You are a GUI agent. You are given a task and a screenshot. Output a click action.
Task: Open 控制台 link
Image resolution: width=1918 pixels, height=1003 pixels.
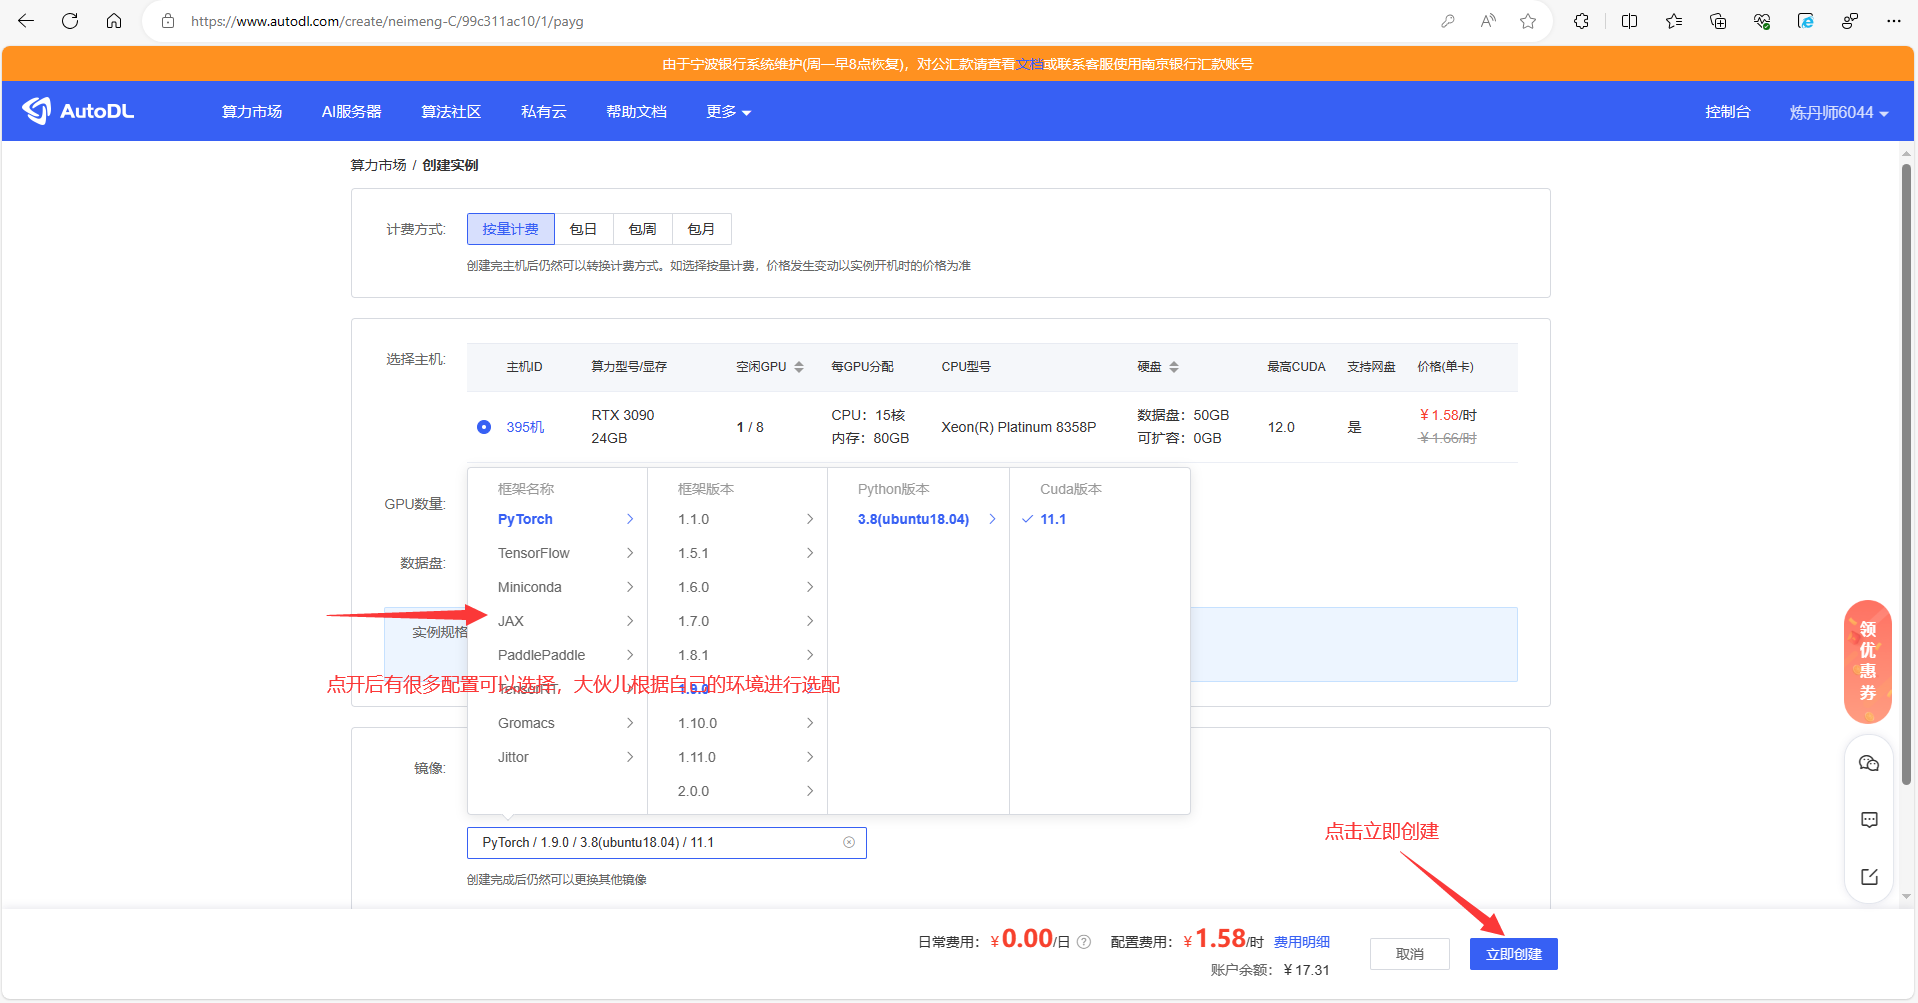click(x=1727, y=112)
